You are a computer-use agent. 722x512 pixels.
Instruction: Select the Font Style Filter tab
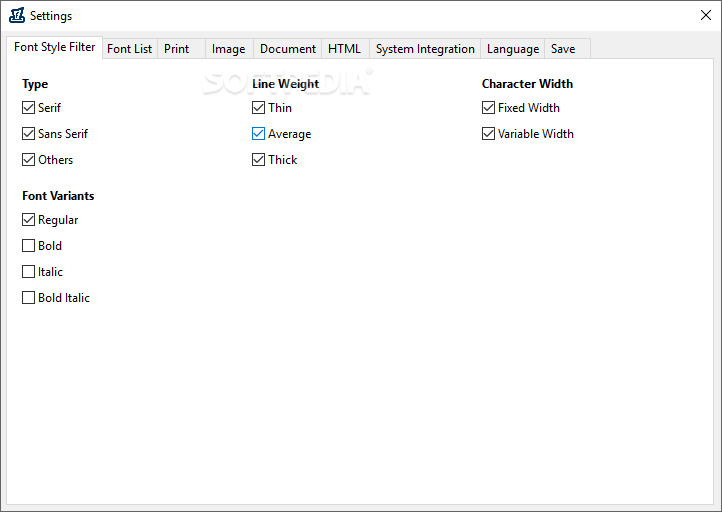(x=54, y=47)
